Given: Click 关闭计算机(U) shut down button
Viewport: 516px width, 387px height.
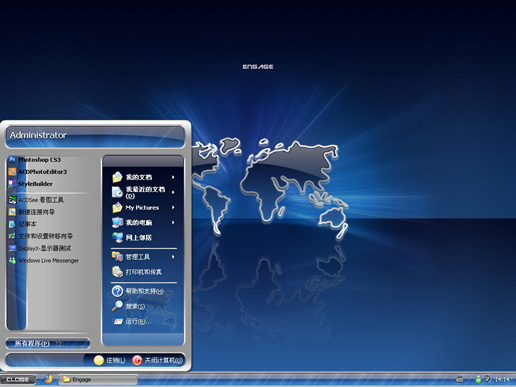Looking at the screenshot, I should (157, 360).
